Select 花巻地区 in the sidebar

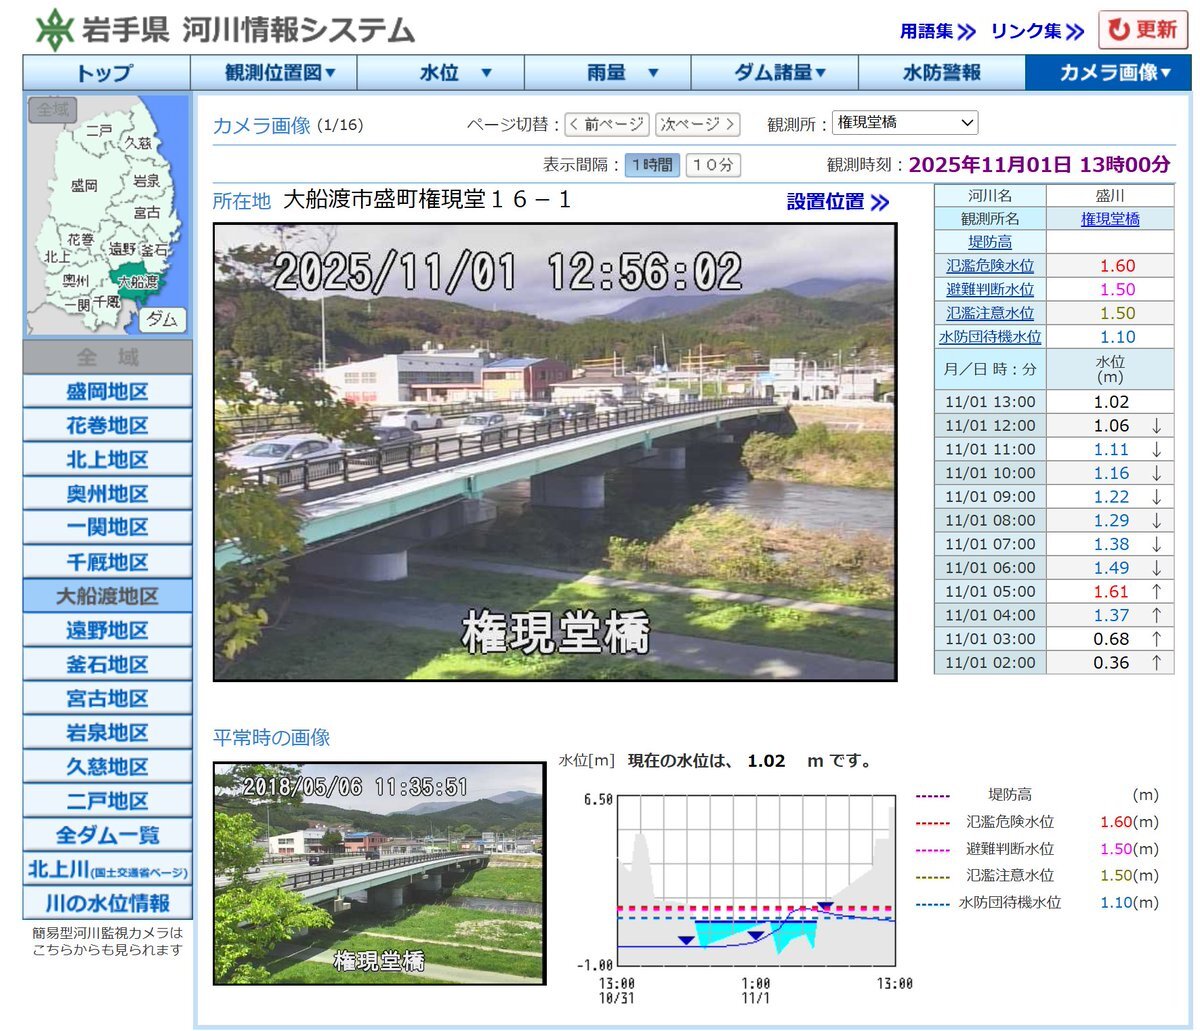tap(107, 425)
